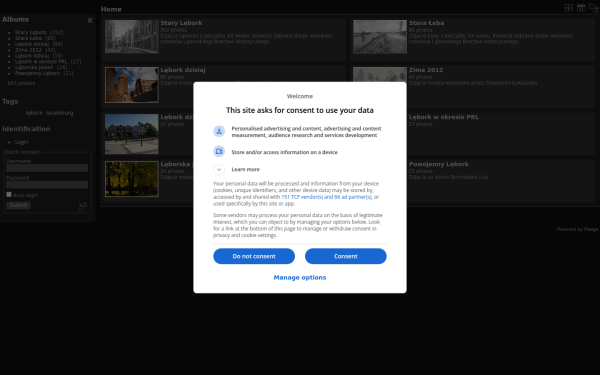Click the rightmost camera and calendar icon in the header
The image size is (600, 375).
593,8
